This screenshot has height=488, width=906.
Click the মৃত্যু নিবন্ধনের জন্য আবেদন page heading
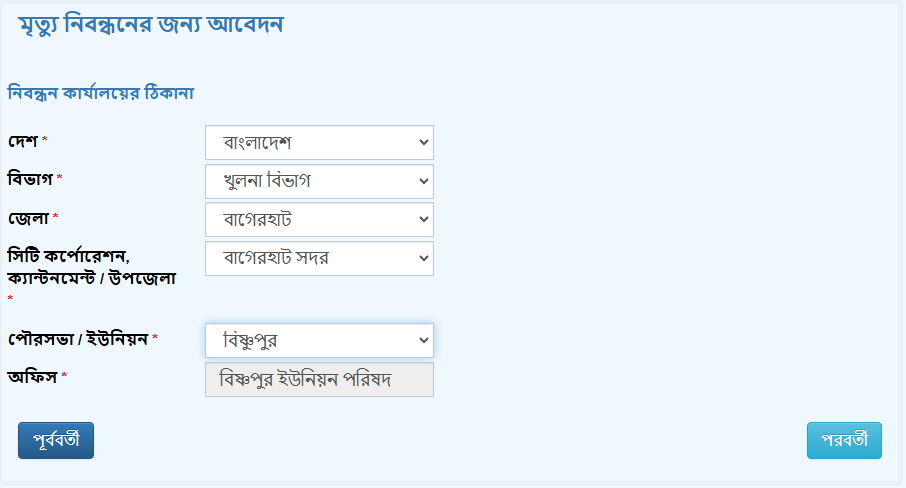[x=151, y=25]
